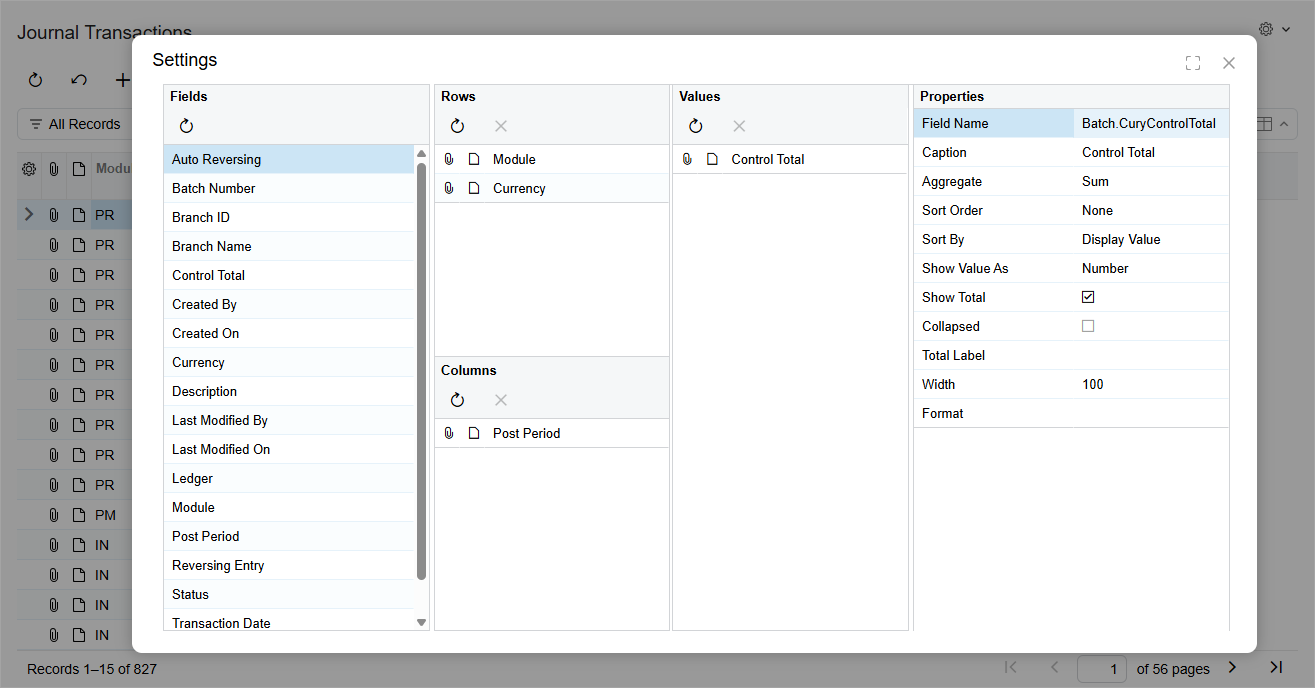Open the Aggregate value dropdown showing Sum
This screenshot has width=1315, height=688.
[1150, 182]
